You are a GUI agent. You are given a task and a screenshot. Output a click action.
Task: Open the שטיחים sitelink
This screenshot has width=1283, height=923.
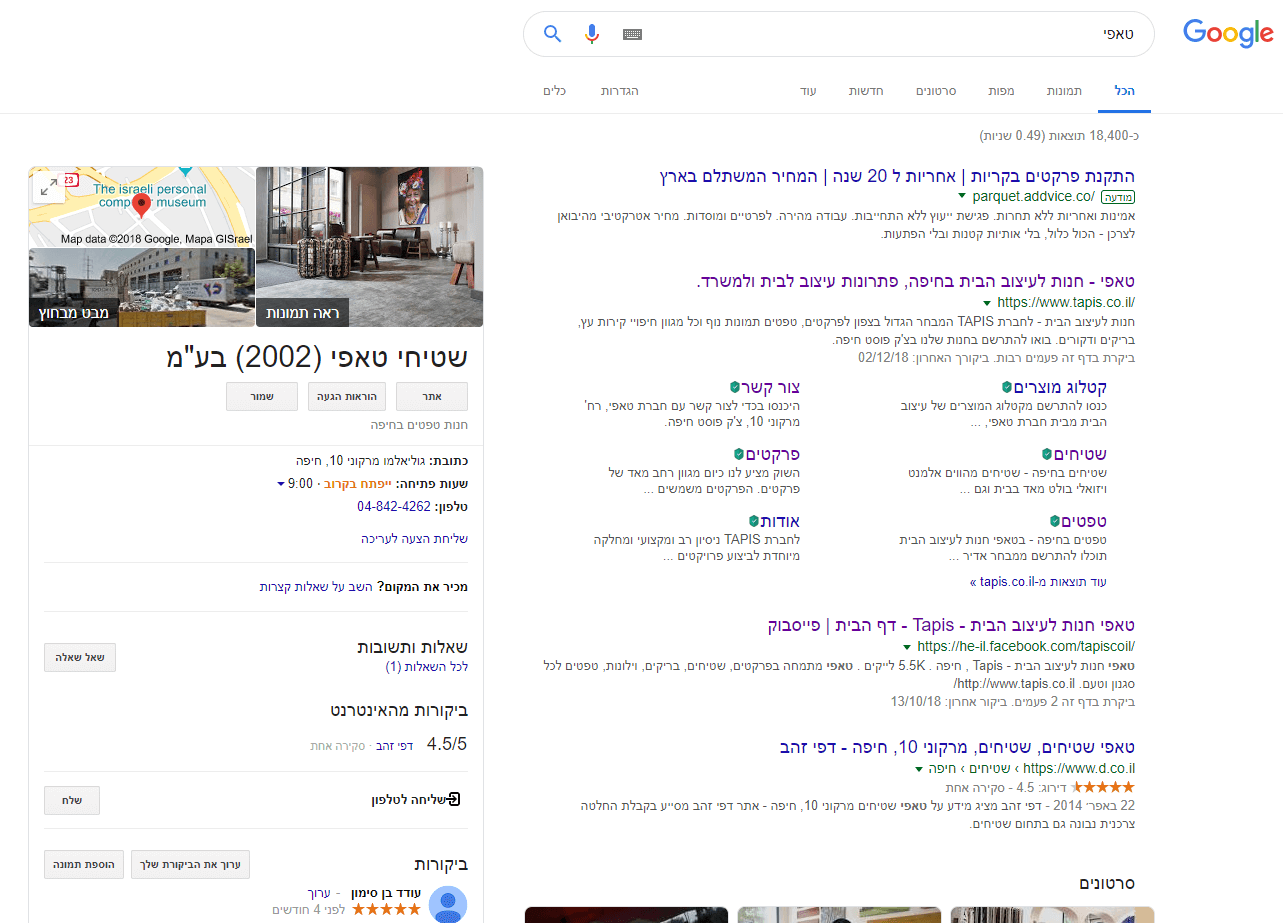click(x=1080, y=454)
